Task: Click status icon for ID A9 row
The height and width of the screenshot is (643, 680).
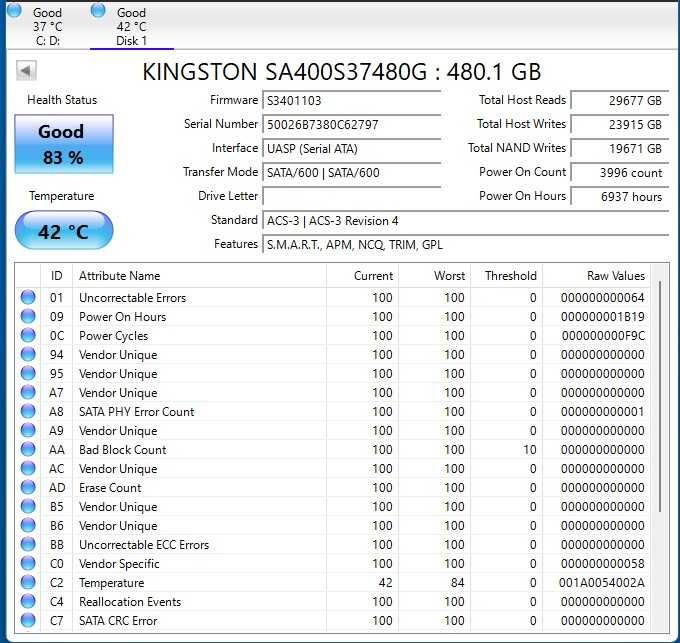Action: point(28,431)
